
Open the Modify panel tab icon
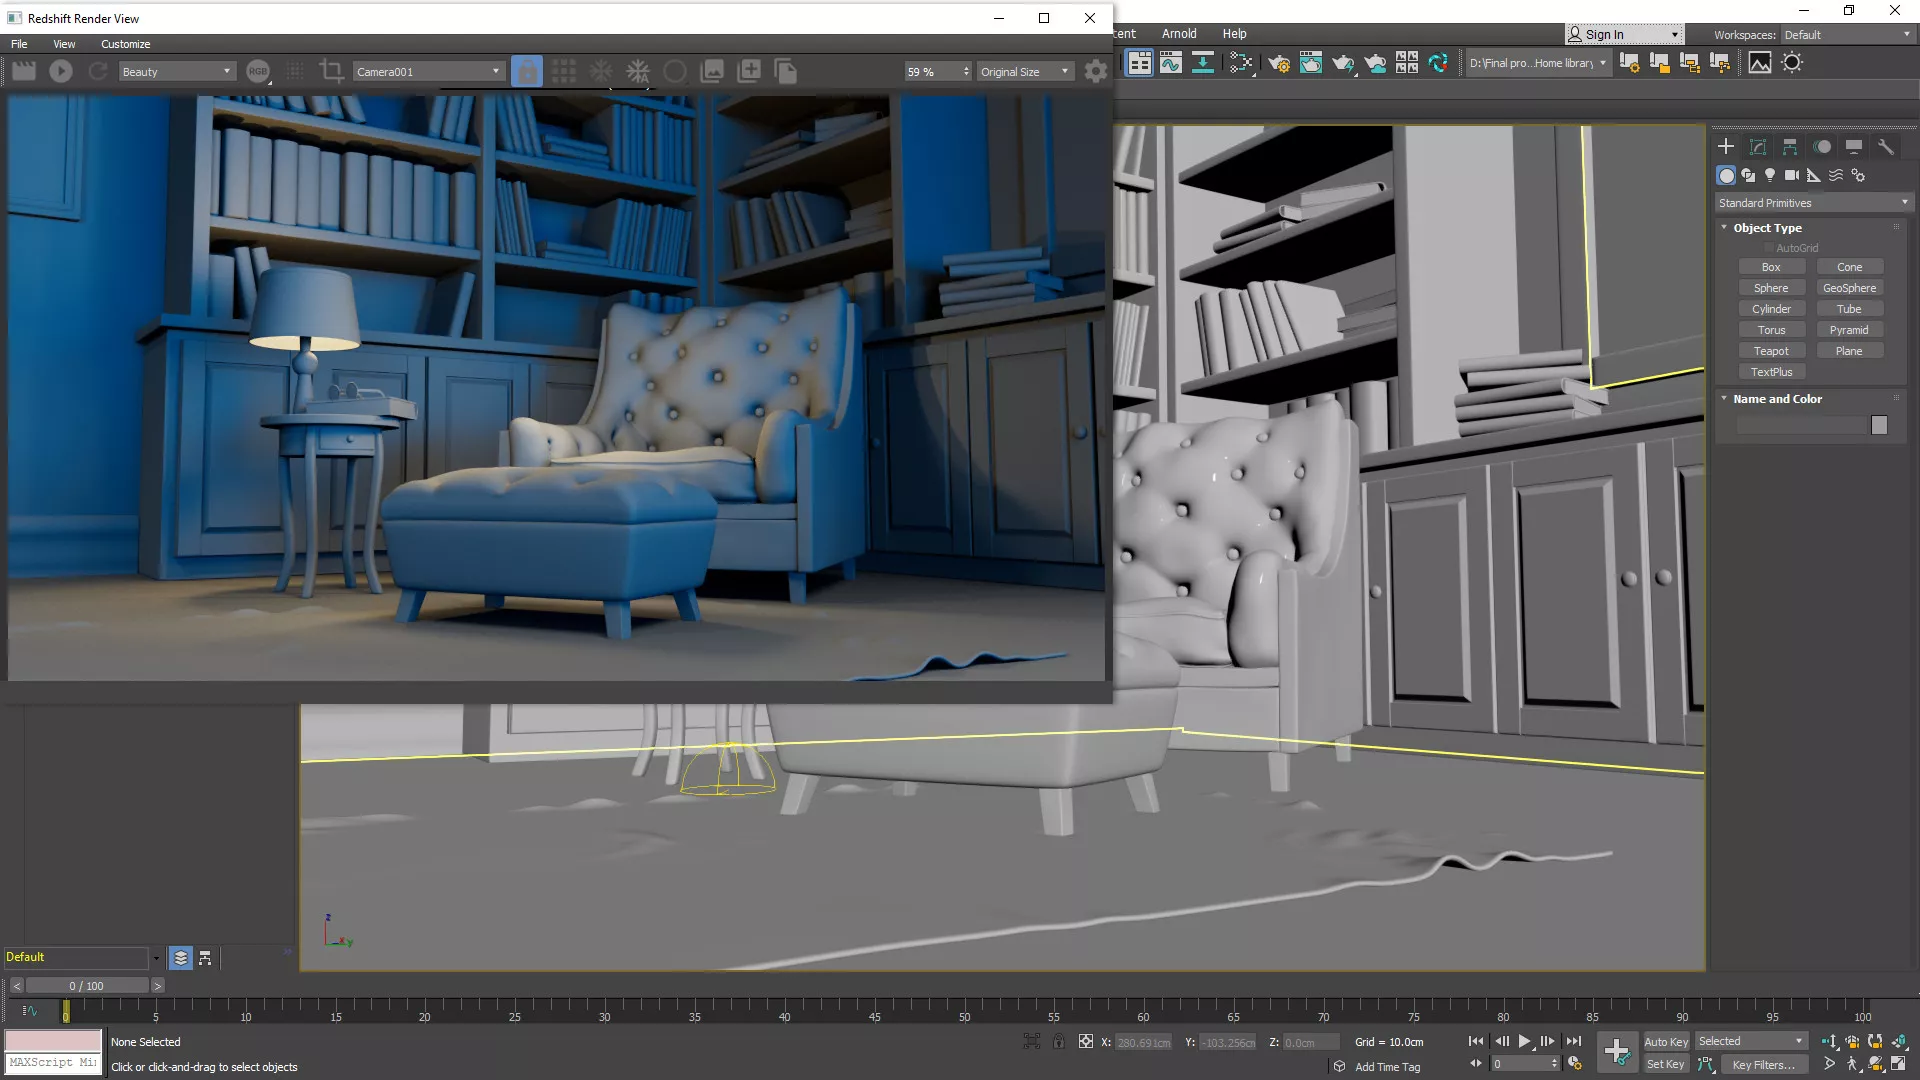(1758, 147)
